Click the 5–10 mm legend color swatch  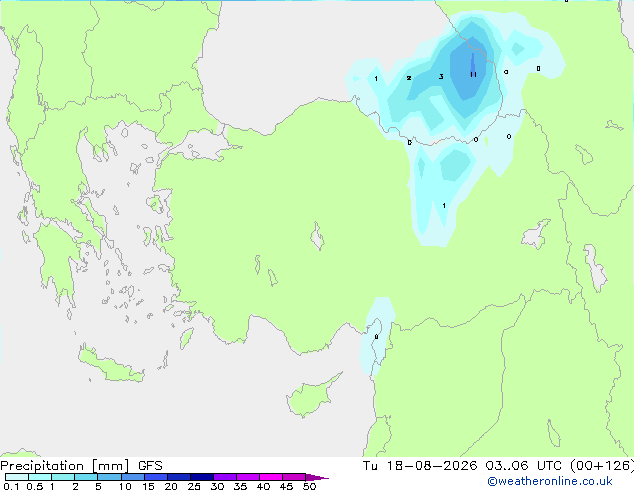click(109, 477)
